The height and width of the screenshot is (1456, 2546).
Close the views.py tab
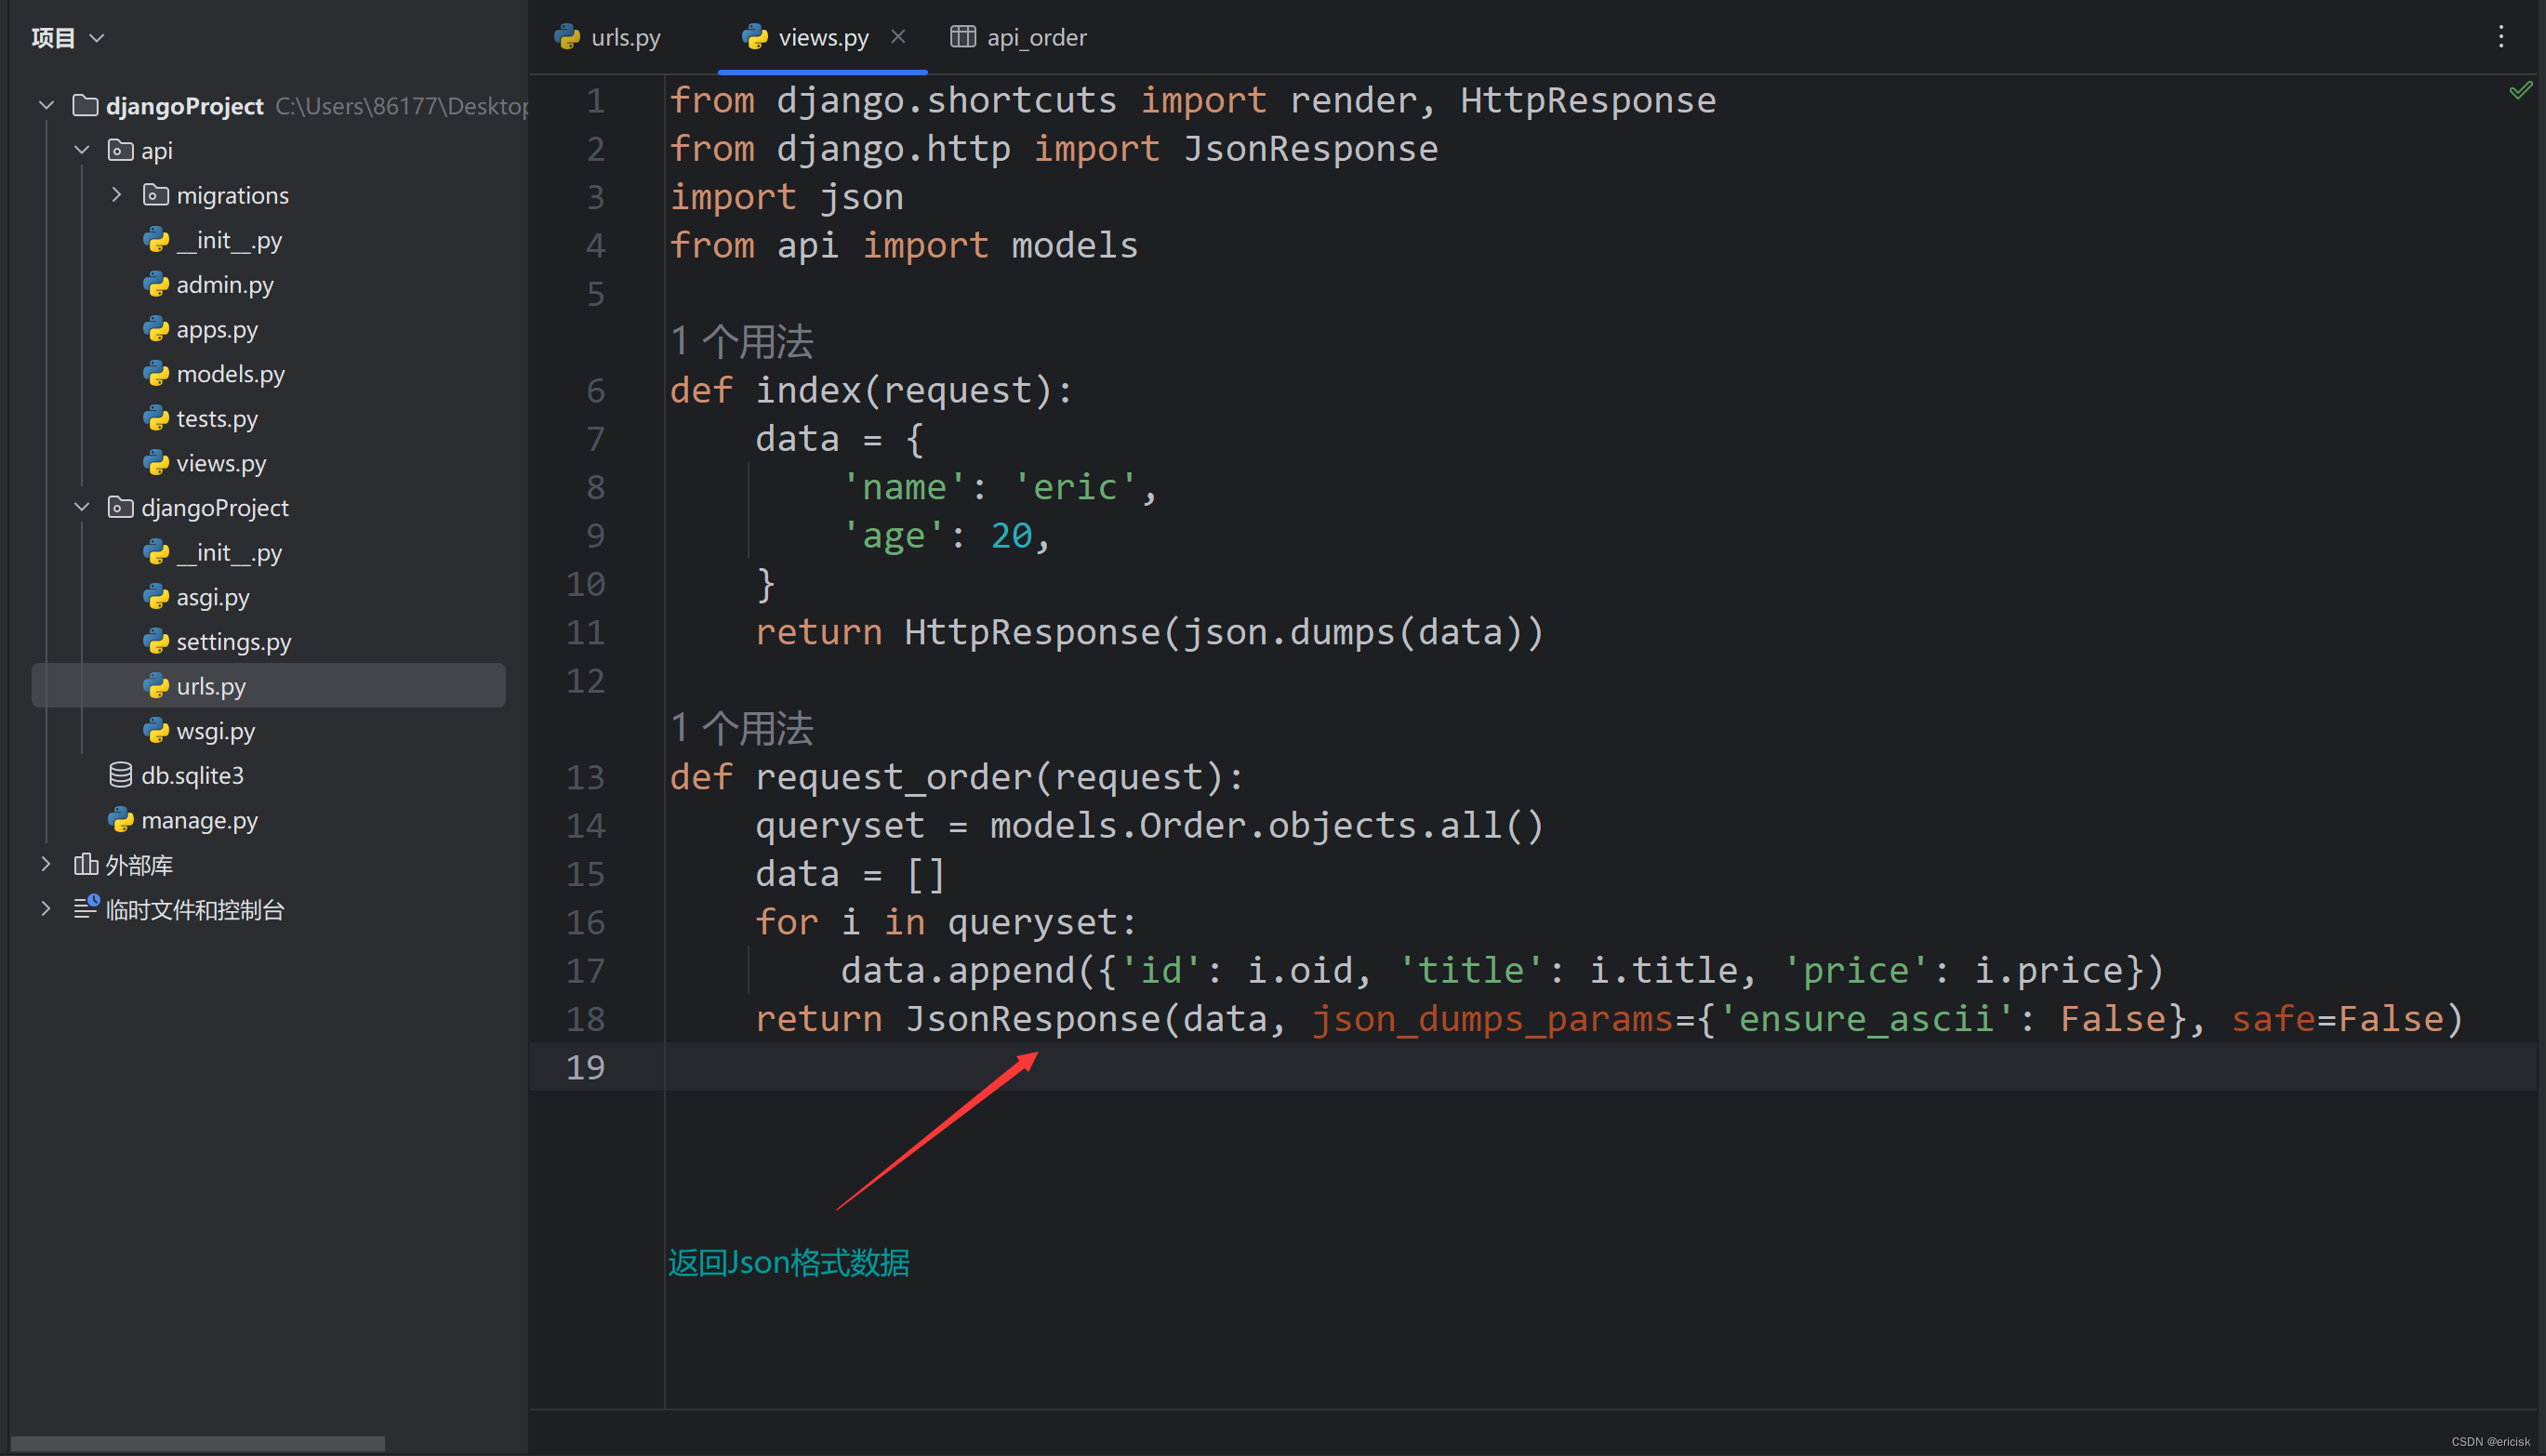(x=898, y=36)
